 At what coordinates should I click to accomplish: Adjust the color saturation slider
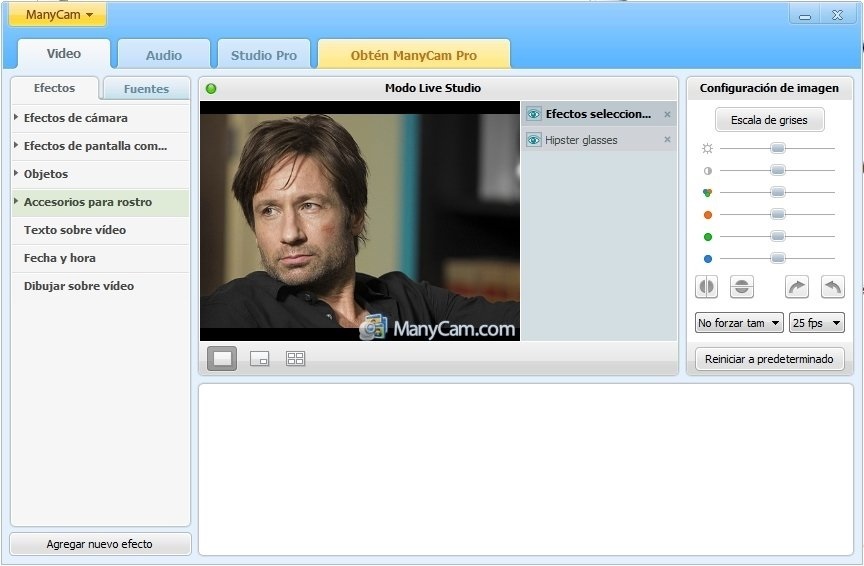[x=777, y=192]
